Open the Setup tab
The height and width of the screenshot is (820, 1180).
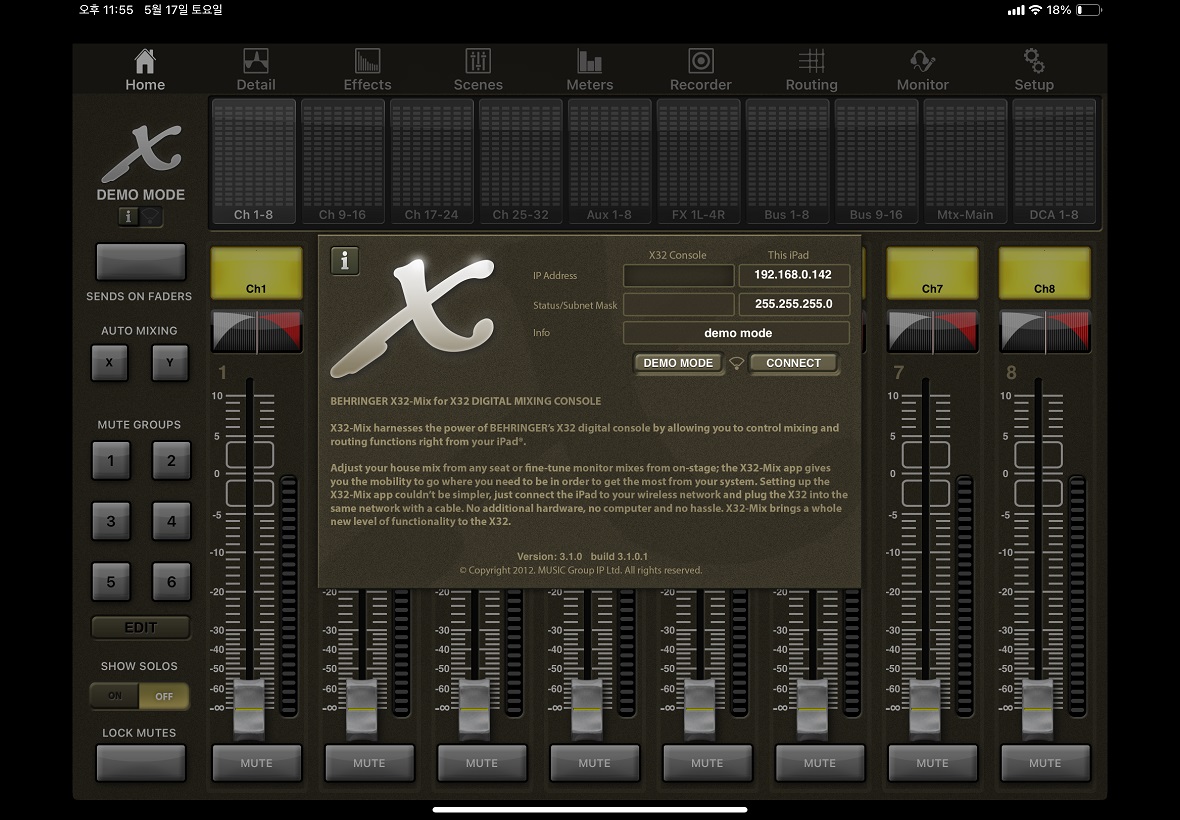[1034, 70]
